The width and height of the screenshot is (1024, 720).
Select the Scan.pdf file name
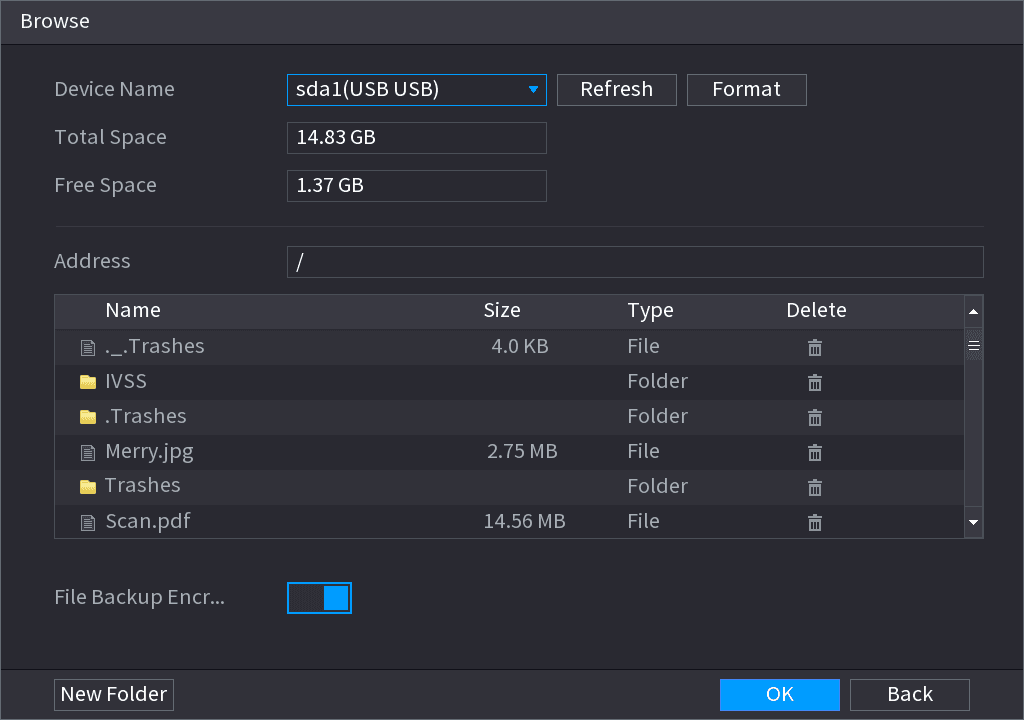click(x=148, y=521)
